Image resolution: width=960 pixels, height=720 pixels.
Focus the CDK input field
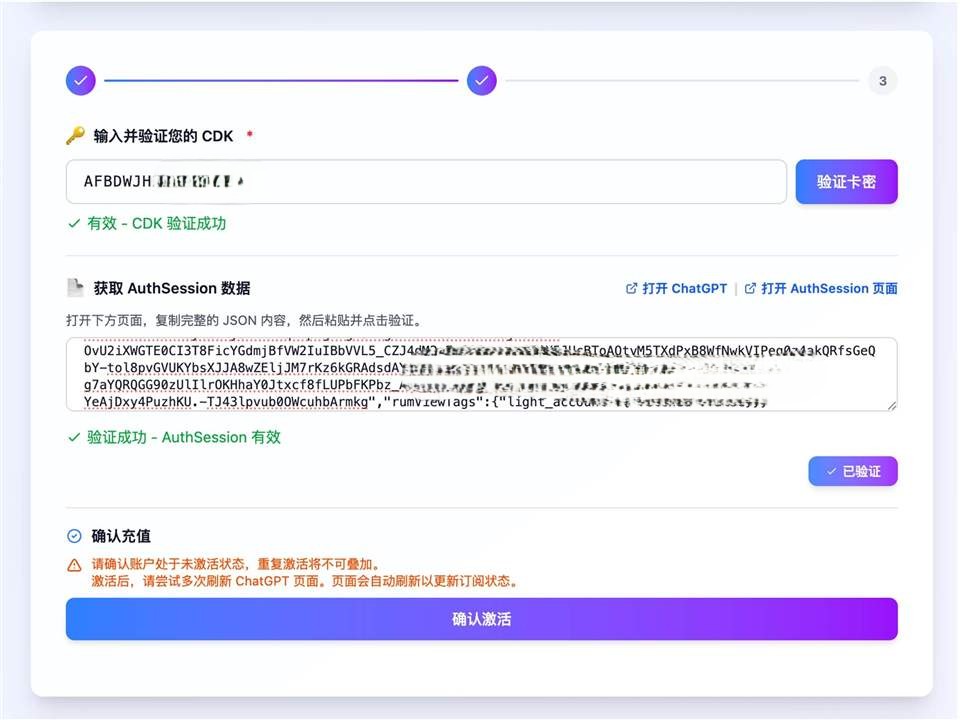pos(426,182)
